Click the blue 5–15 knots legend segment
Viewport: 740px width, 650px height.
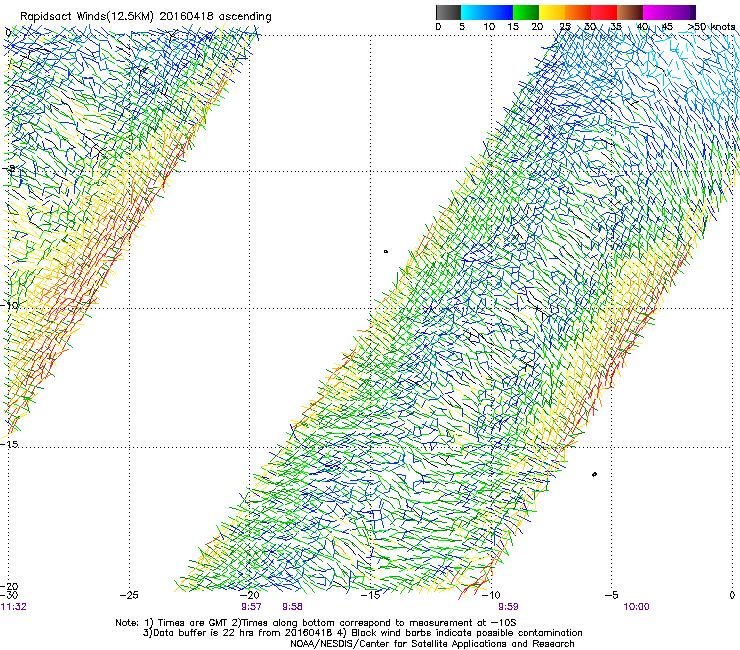click(487, 12)
